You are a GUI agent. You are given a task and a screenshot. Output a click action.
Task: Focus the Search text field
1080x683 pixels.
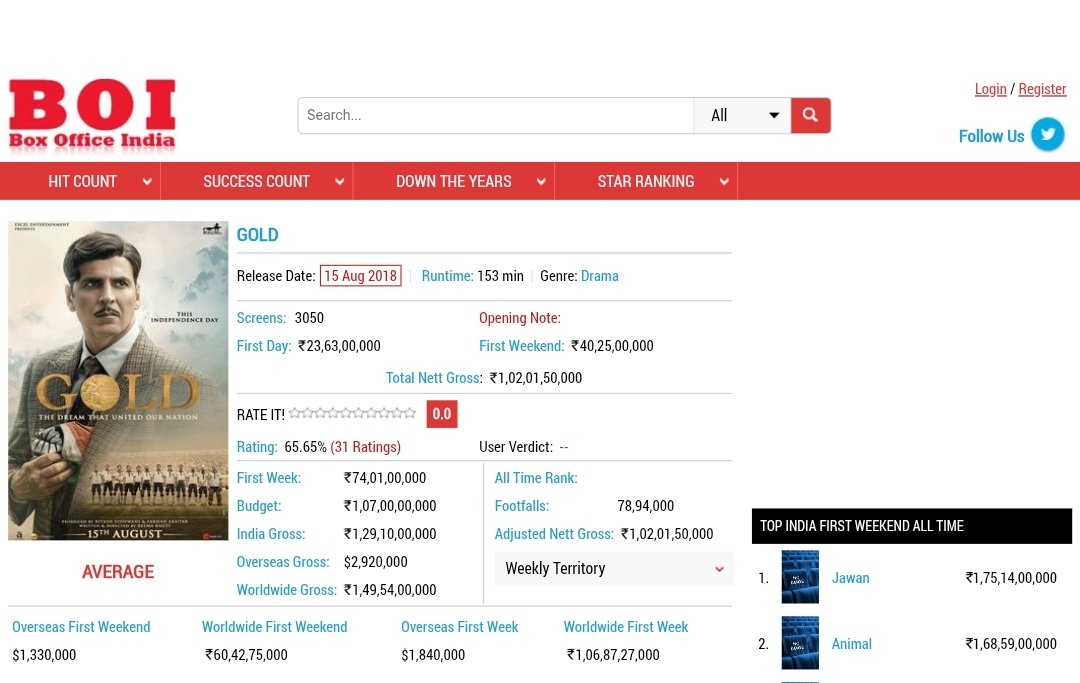pos(496,115)
